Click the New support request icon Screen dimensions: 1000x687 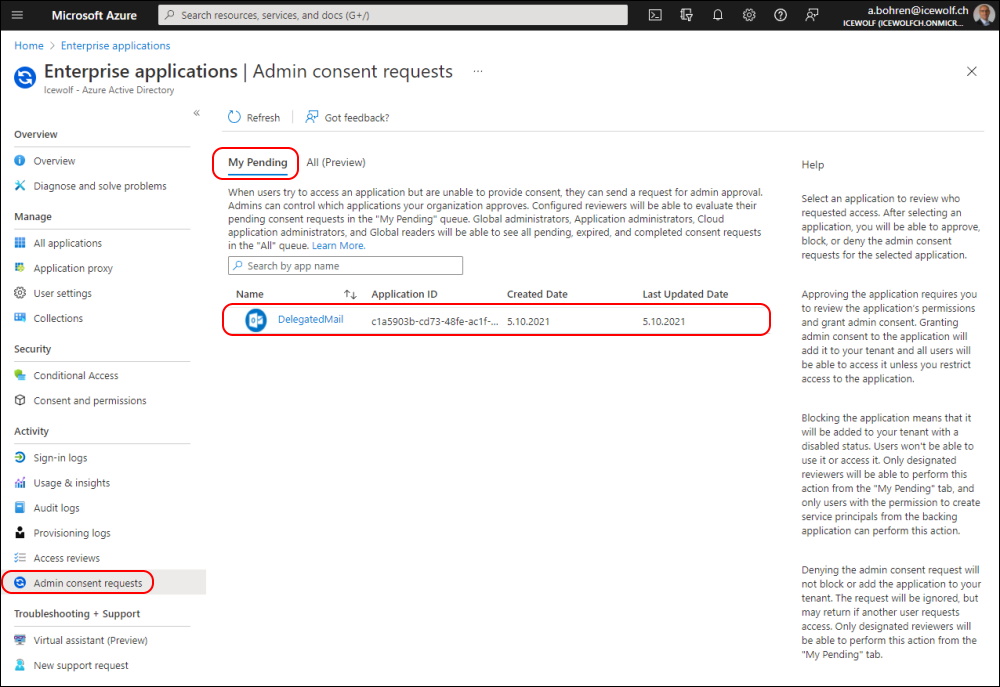[20, 665]
